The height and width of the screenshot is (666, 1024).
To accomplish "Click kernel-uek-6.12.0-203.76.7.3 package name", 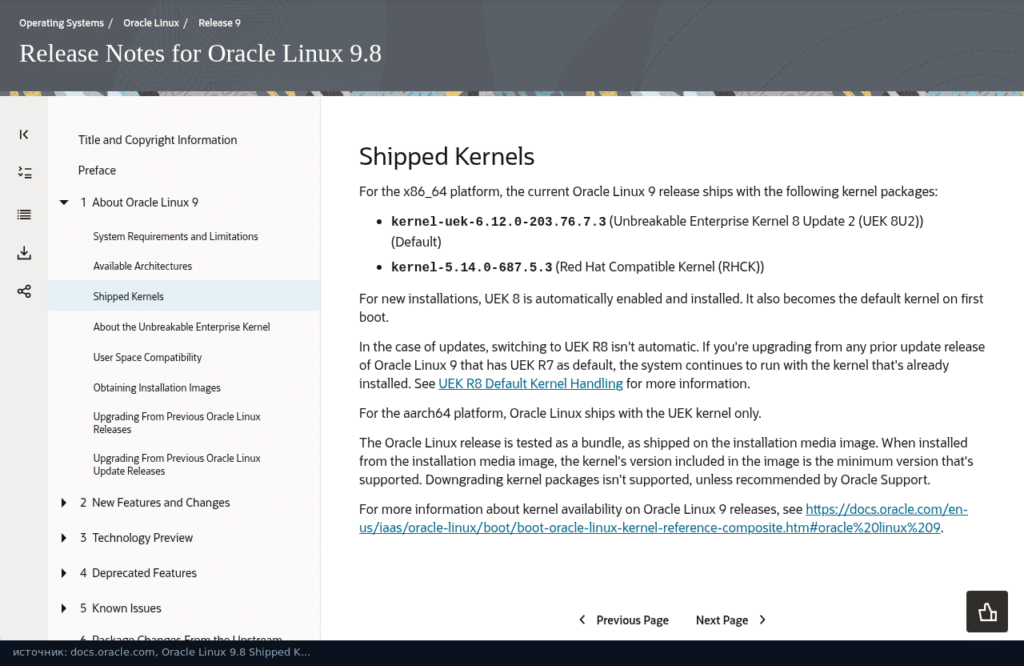I will tap(498, 222).
